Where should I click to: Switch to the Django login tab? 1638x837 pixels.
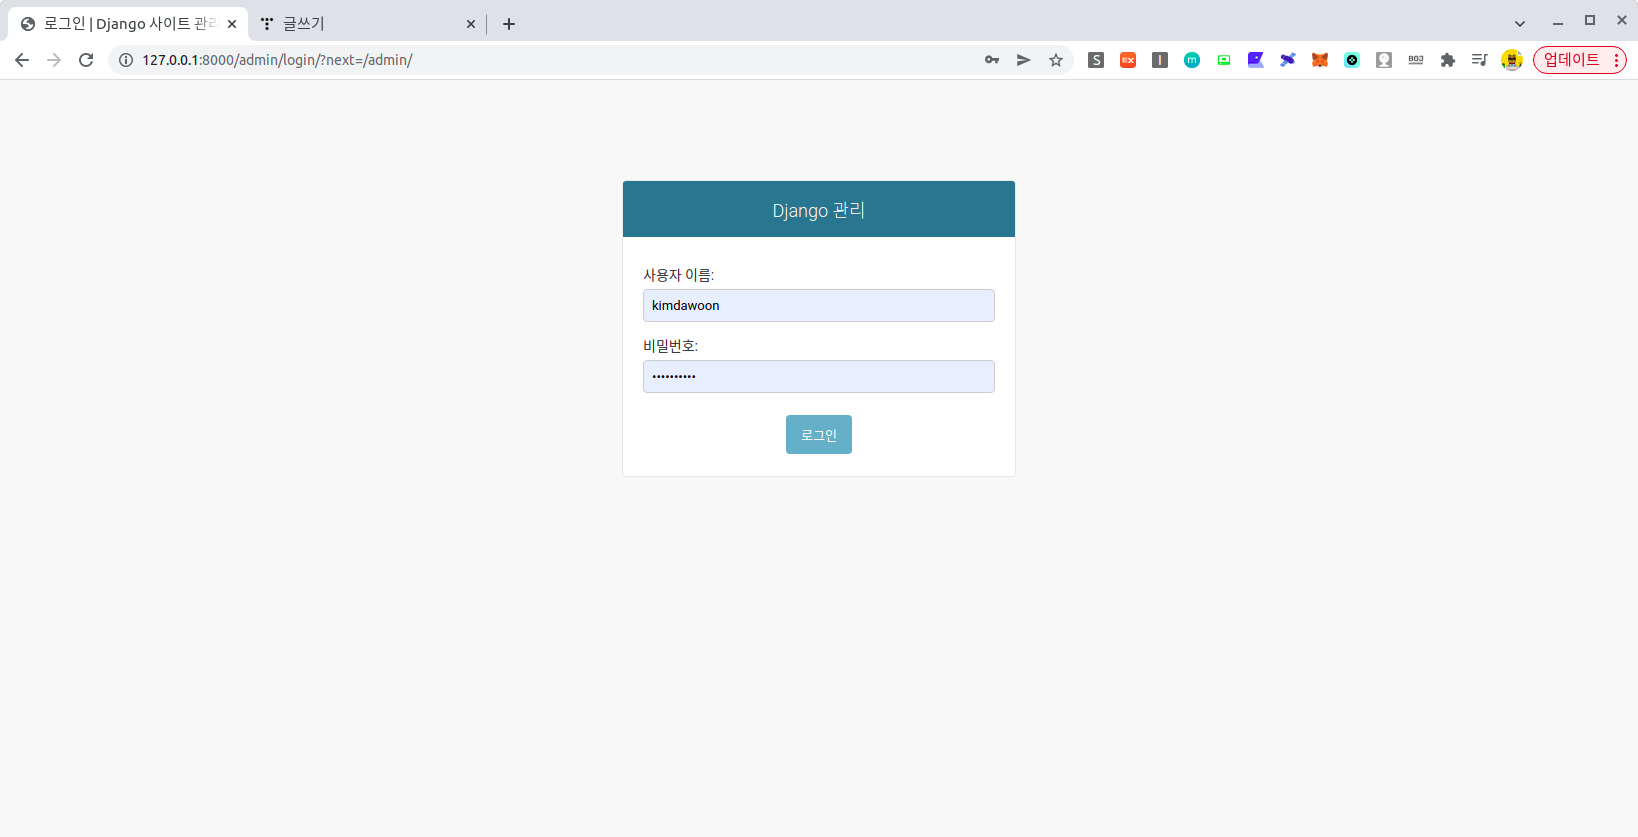[130, 24]
